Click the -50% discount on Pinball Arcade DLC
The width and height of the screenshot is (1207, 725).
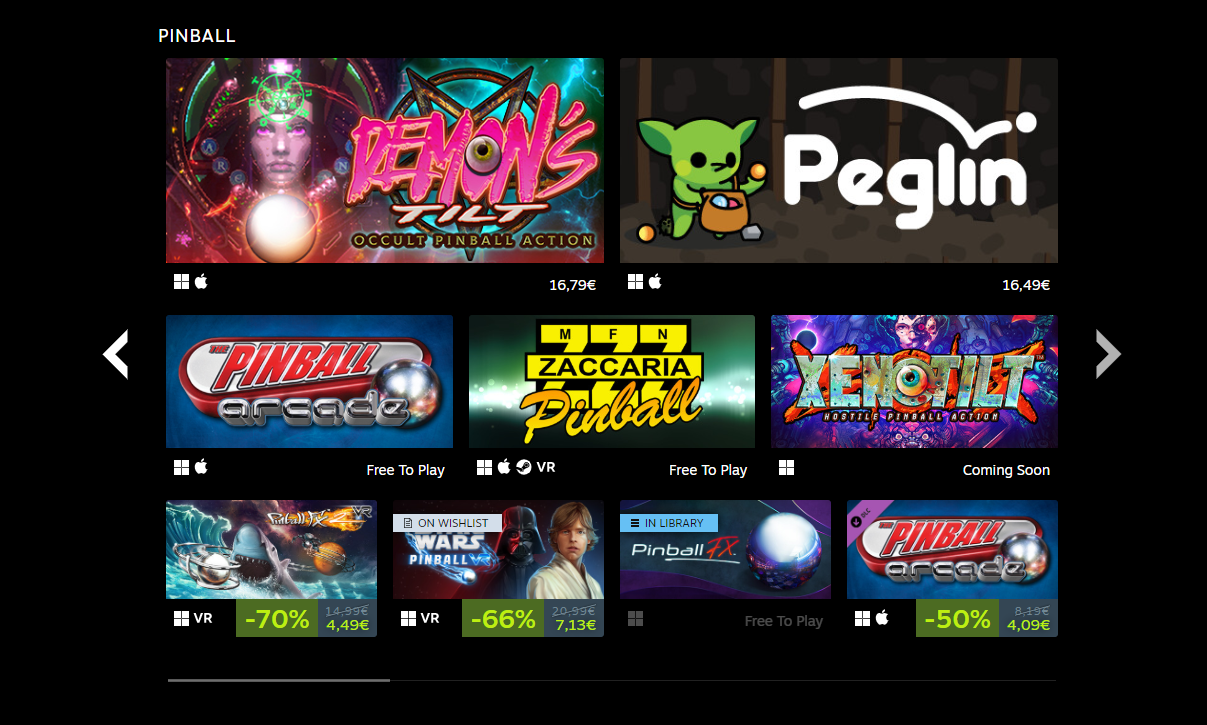[957, 619]
